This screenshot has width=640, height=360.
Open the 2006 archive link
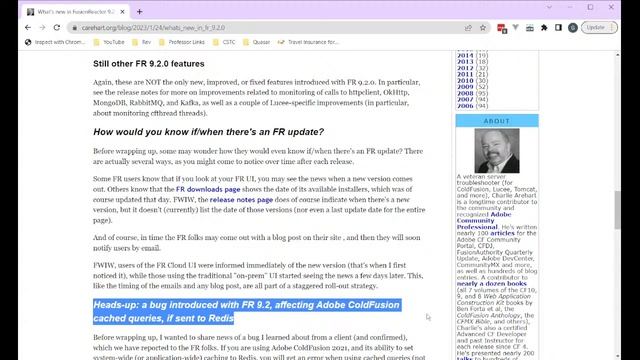465,106
